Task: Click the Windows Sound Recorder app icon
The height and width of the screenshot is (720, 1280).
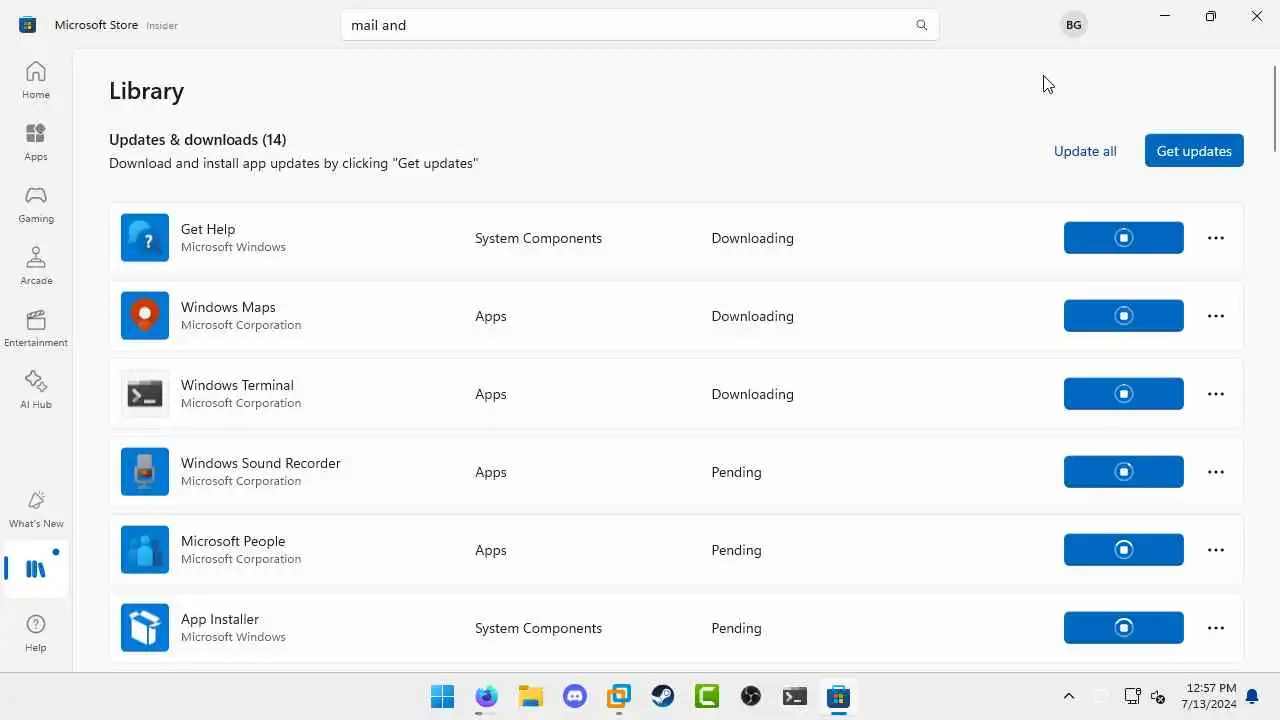Action: (145, 472)
